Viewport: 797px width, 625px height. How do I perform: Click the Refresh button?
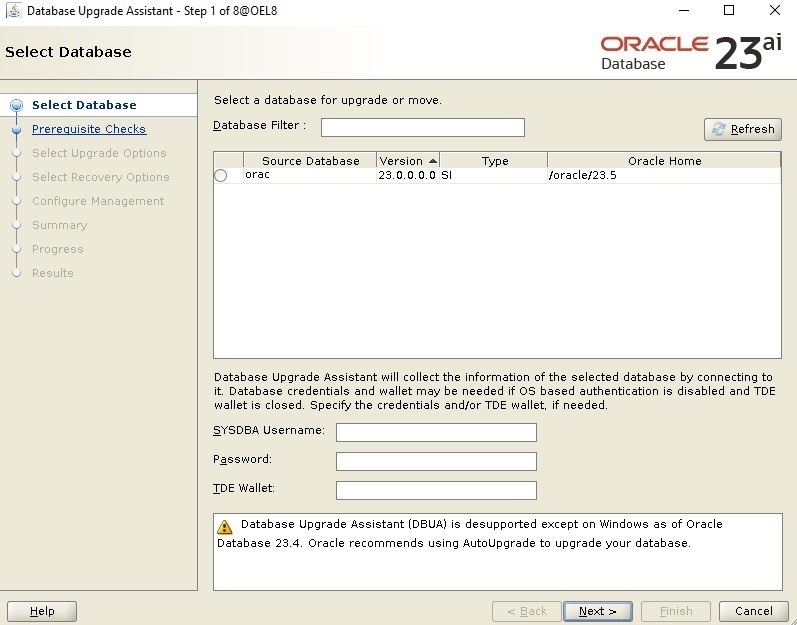click(743, 129)
